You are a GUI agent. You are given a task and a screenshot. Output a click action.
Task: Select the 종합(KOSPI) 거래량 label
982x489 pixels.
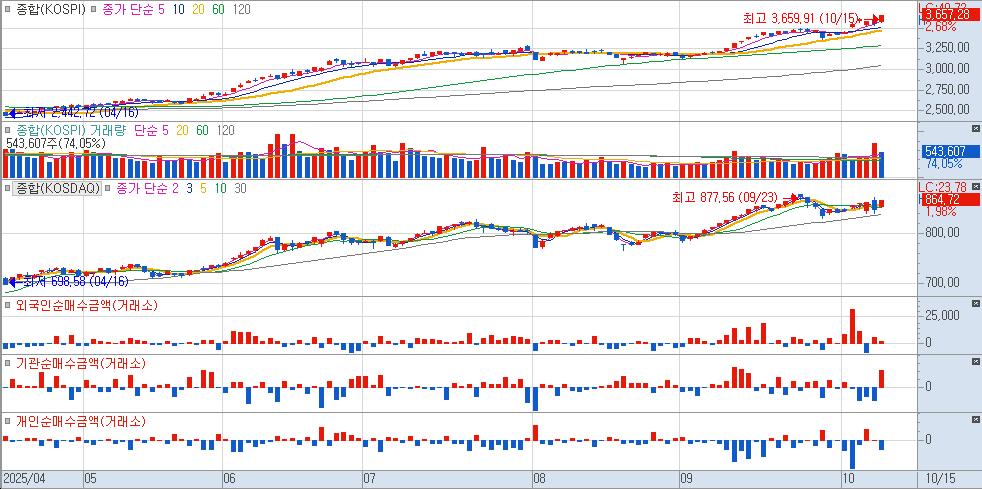pyautogui.click(x=69, y=130)
